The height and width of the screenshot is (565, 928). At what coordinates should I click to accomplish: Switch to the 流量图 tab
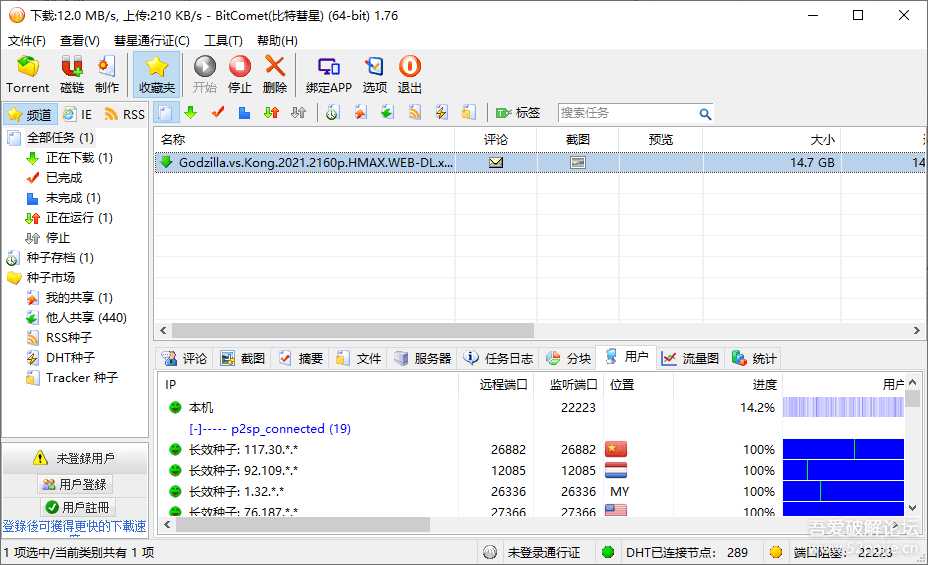(690, 358)
